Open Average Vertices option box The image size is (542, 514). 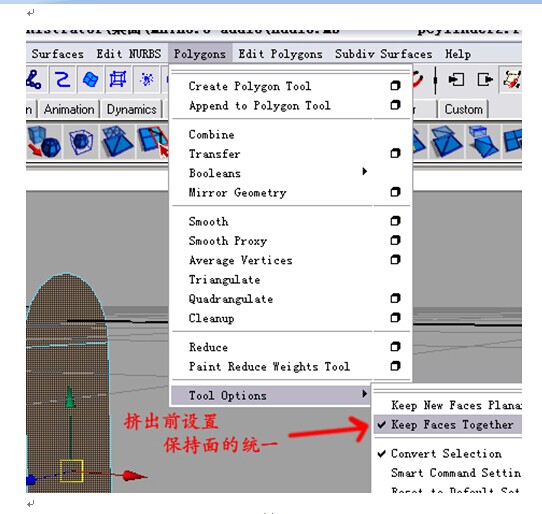395,259
